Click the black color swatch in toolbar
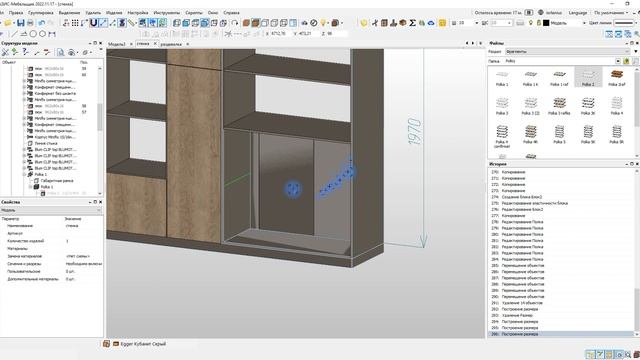The image size is (640, 360). click(x=546, y=23)
